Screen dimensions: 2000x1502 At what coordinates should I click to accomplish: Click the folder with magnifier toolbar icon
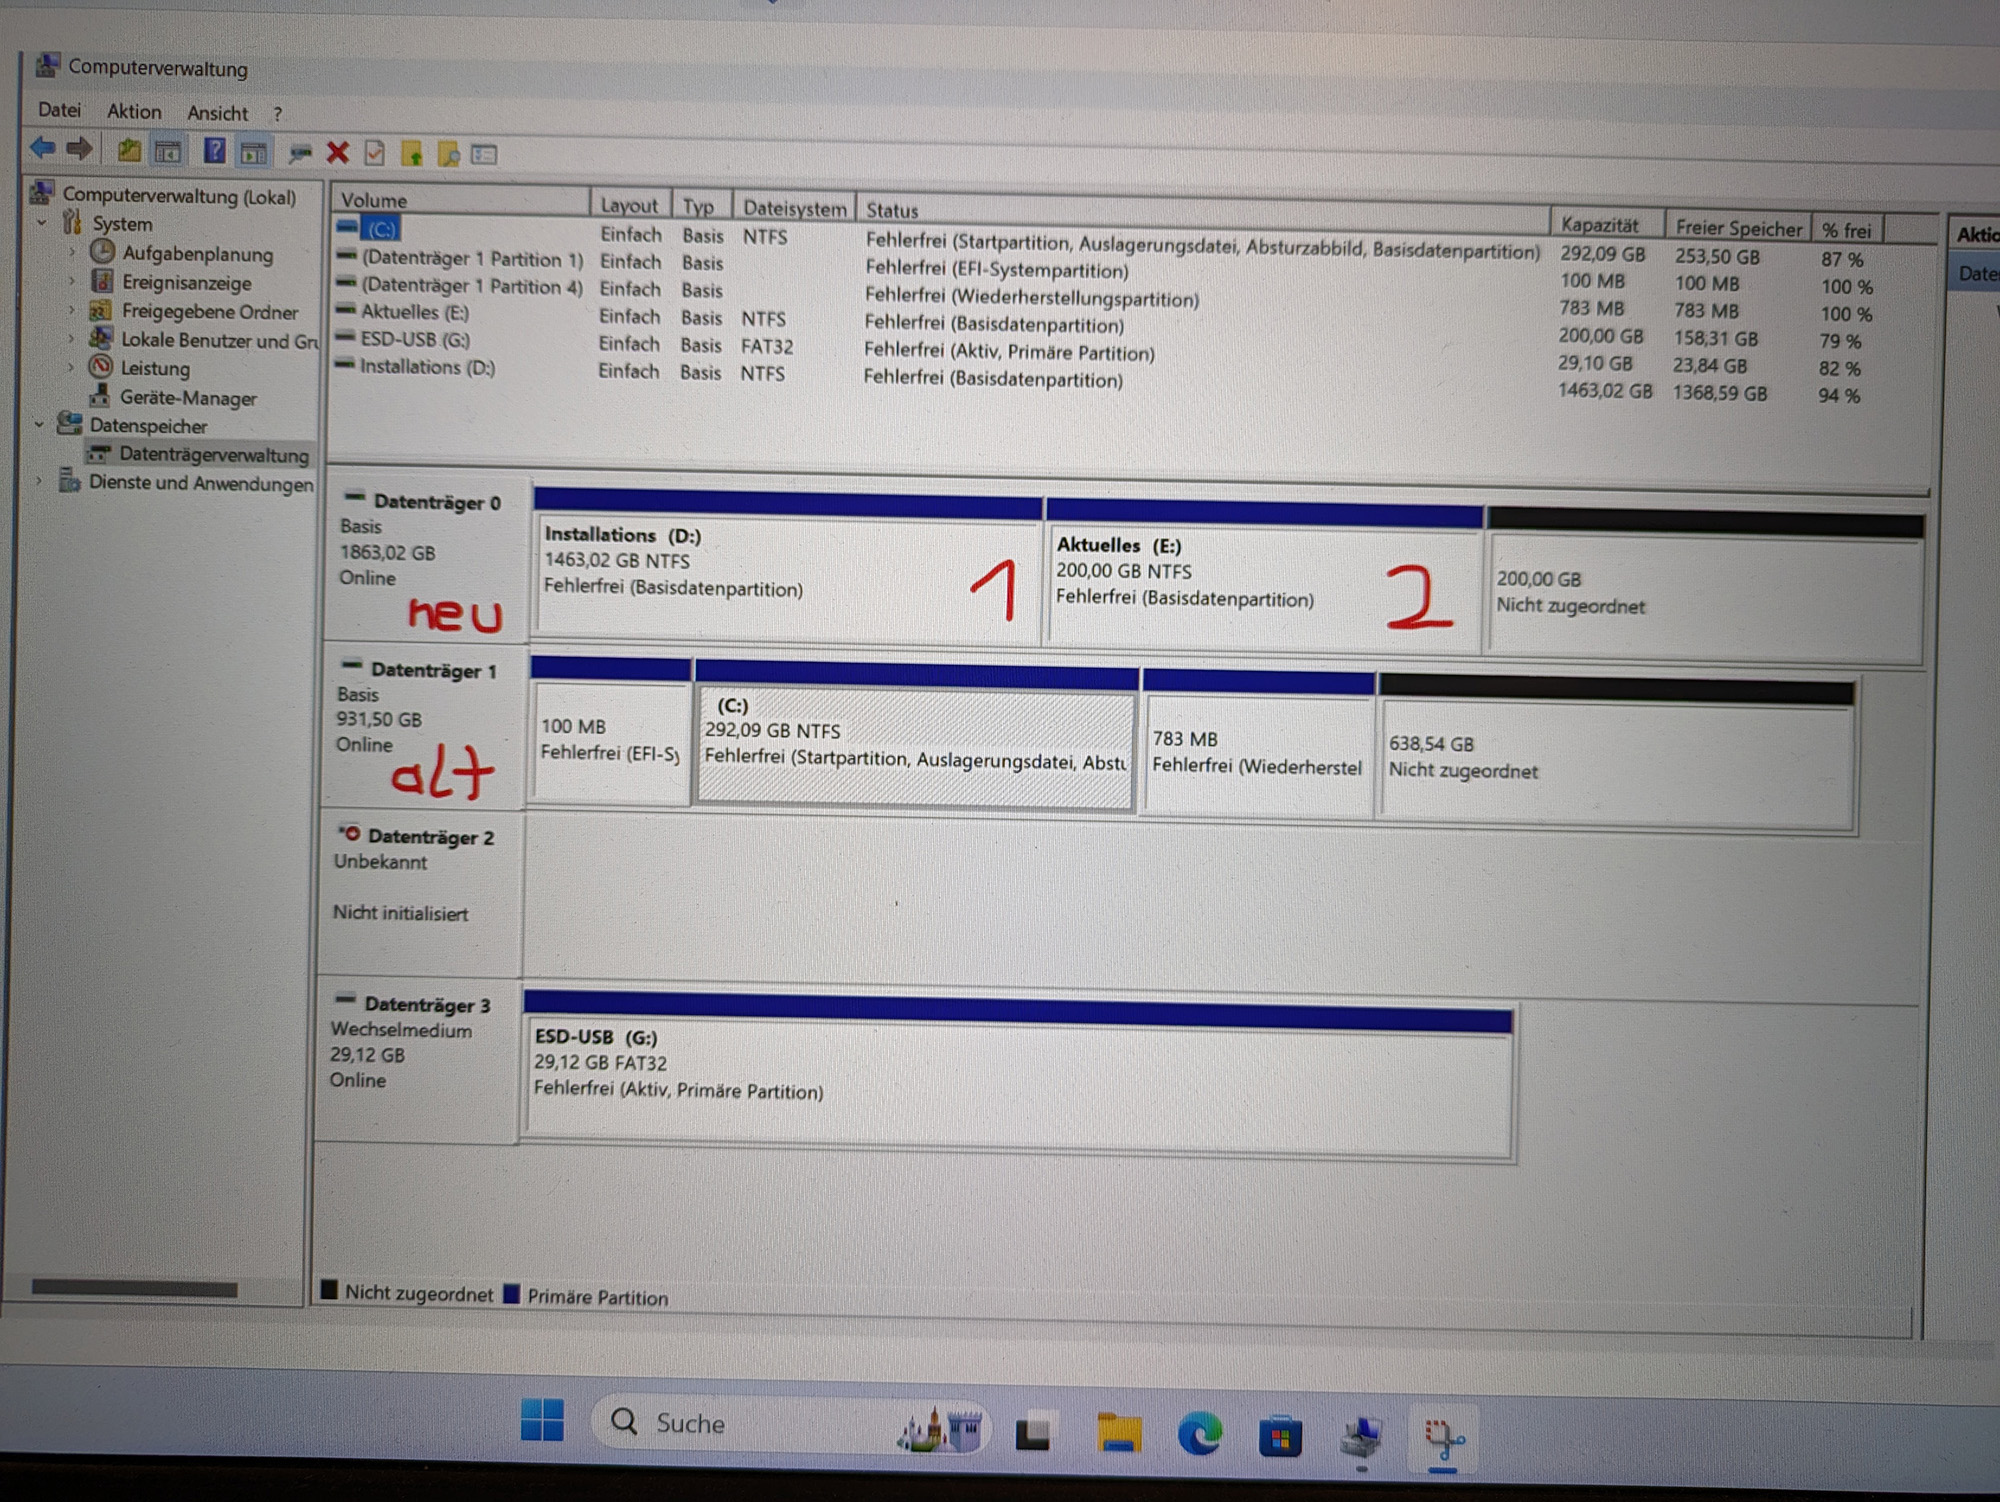tap(449, 154)
